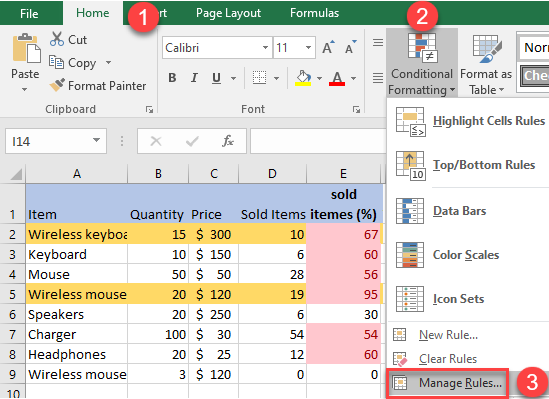Switch to the Home tab
This screenshot has width=549, height=399.
93,13
